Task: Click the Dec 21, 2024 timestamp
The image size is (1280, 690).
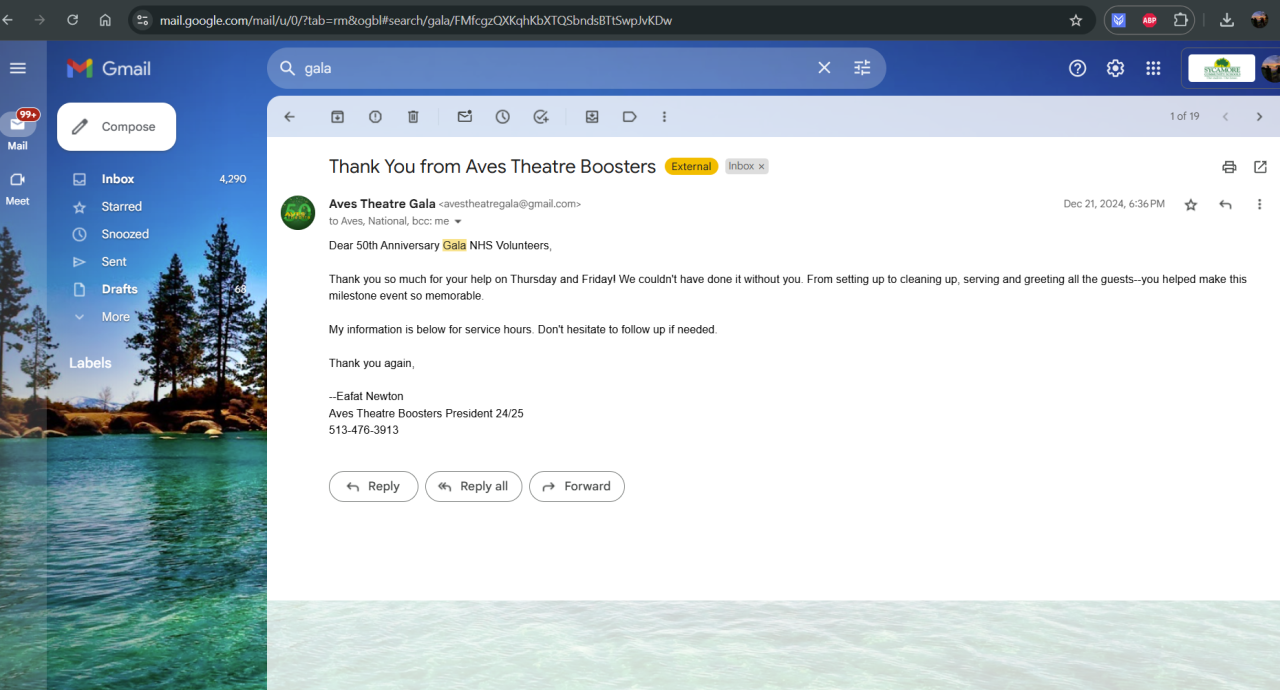Action: click(1114, 204)
